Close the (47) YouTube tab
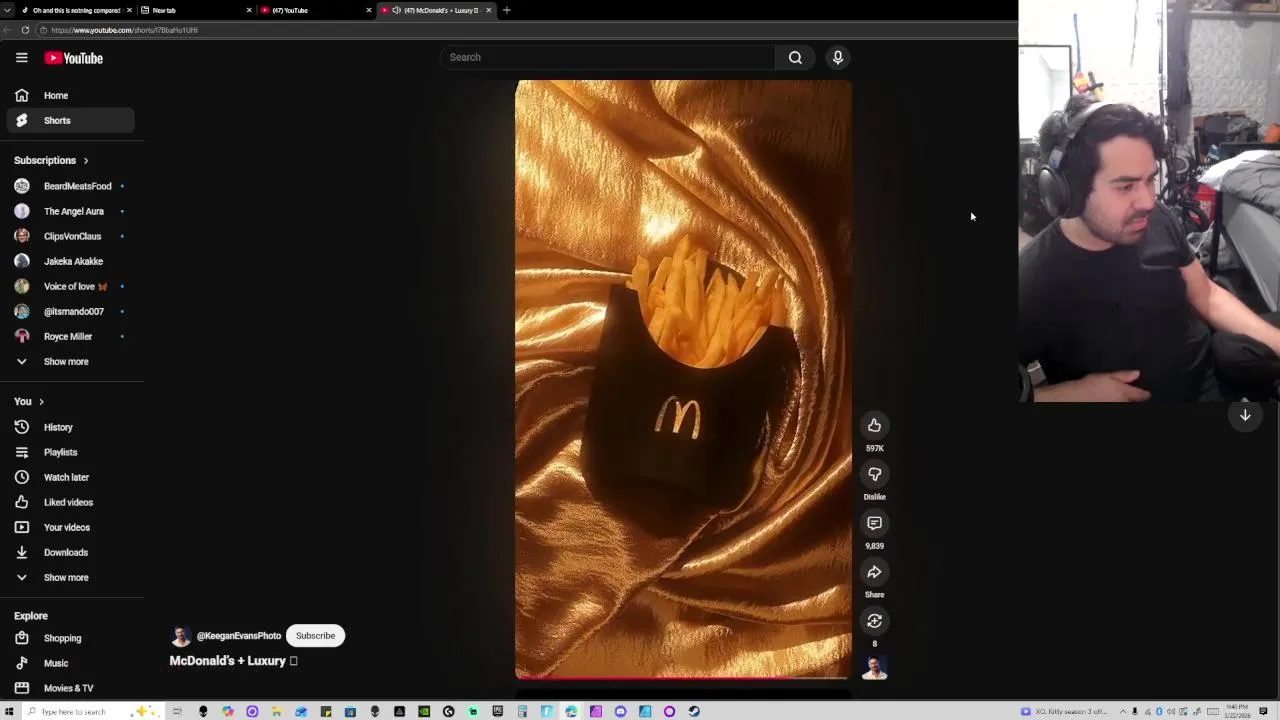 [369, 10]
